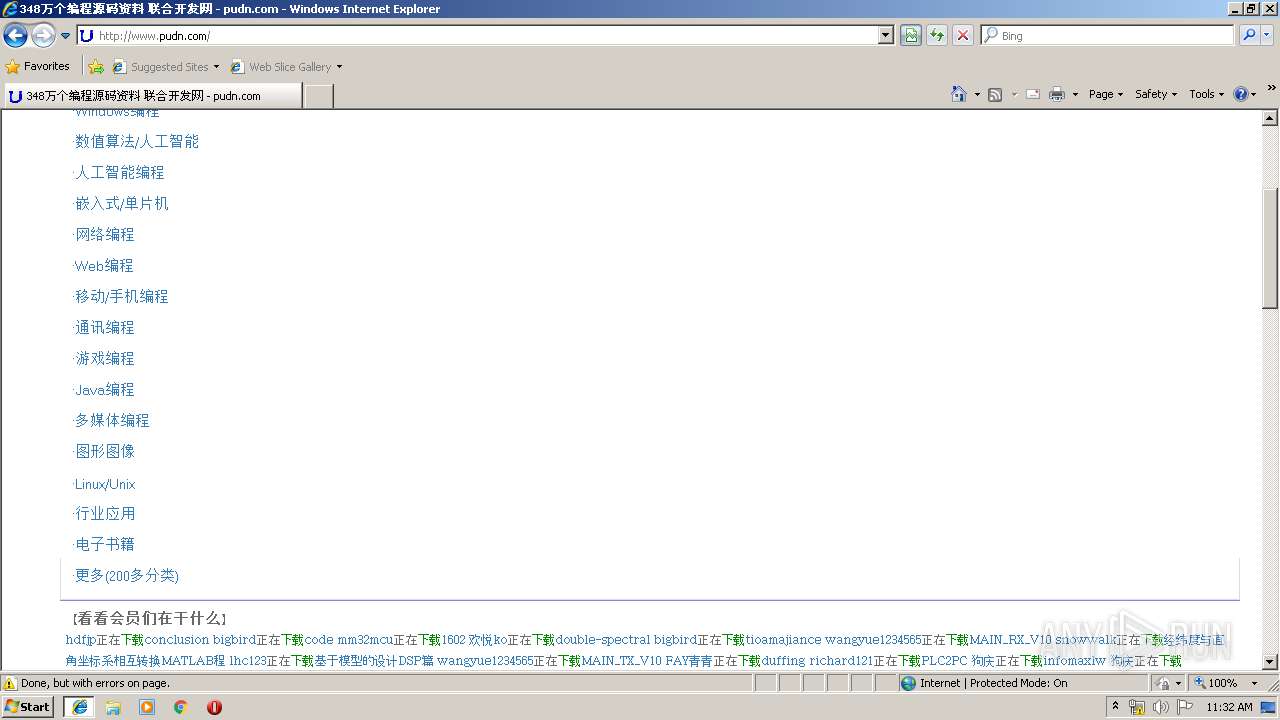Open Web编程 category link
The height and width of the screenshot is (720, 1280).
(104, 266)
